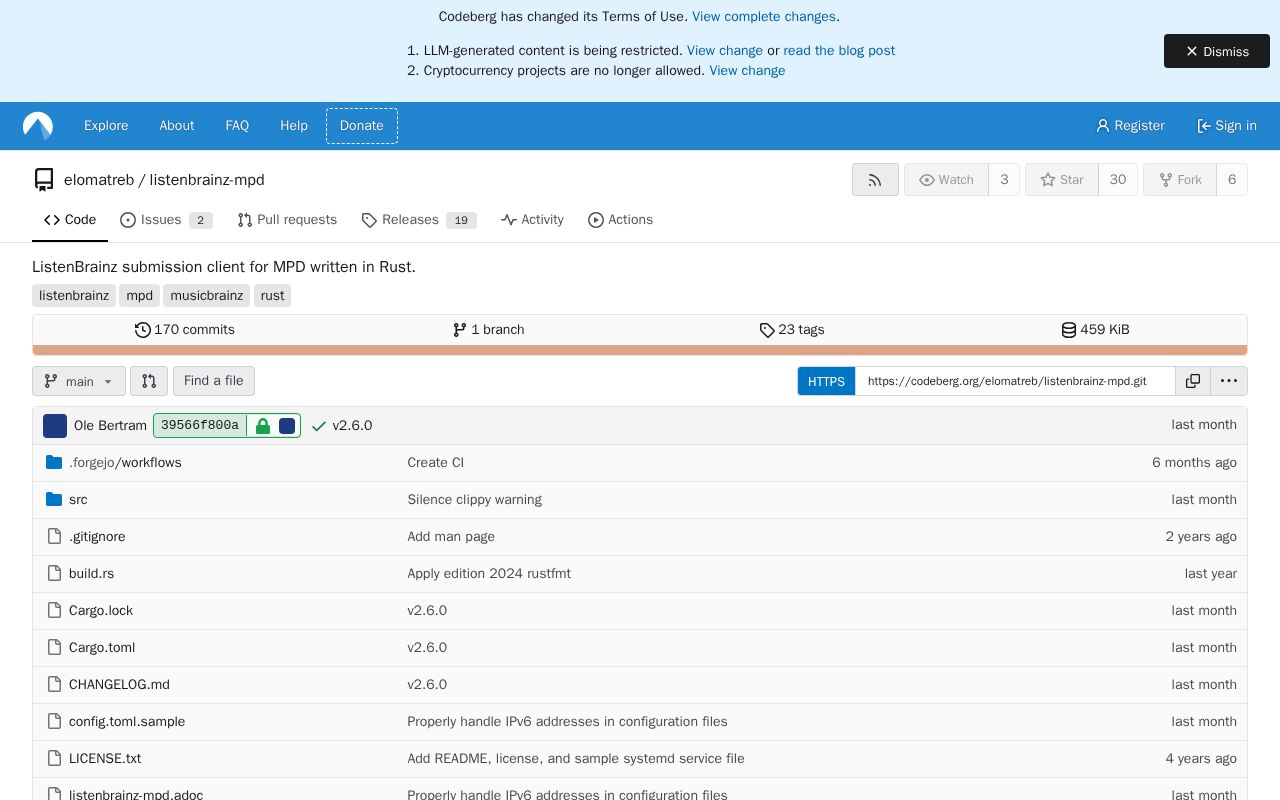The width and height of the screenshot is (1280, 800).
Task: Click Ole Bertram's avatar
Action: [x=55, y=426]
